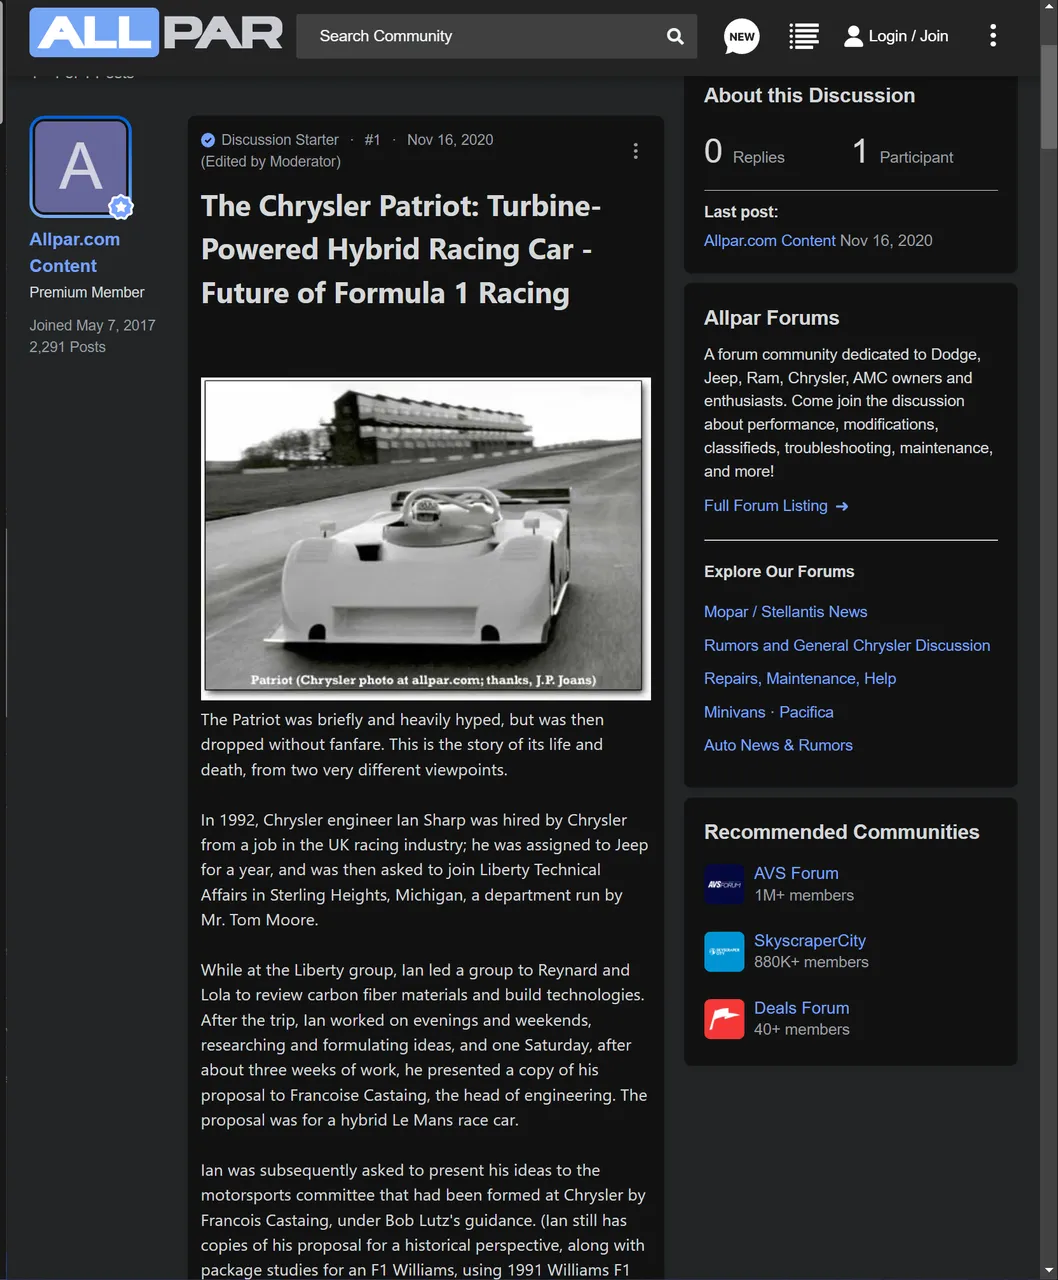Click the Allpar.com Content avatar

[x=80, y=167]
